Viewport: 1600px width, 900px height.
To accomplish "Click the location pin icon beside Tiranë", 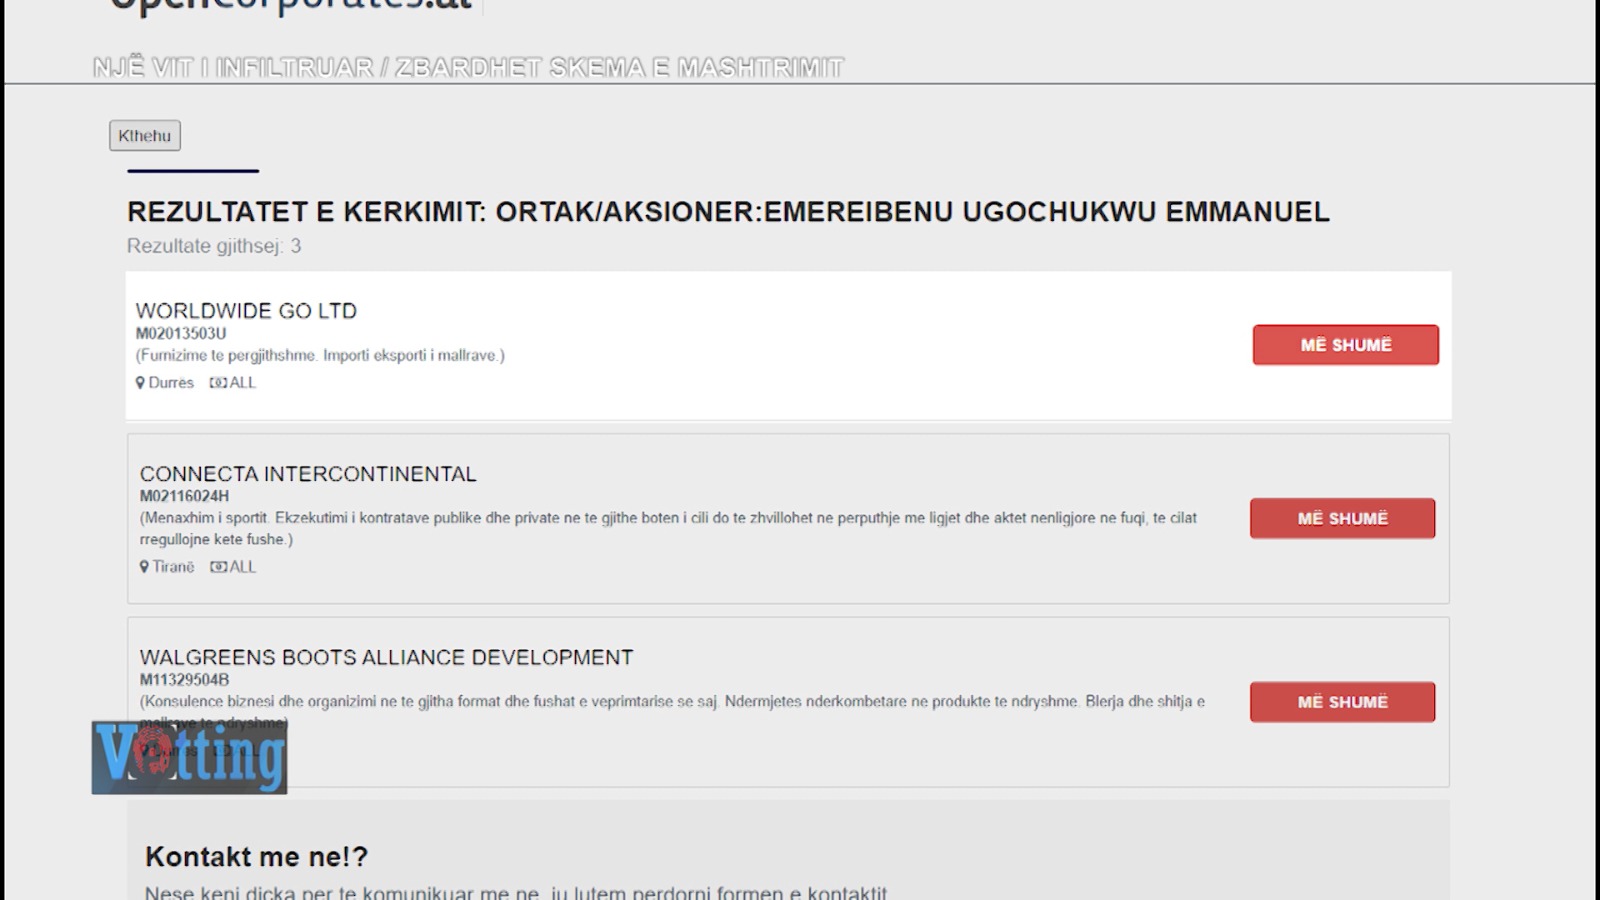I will coord(144,567).
